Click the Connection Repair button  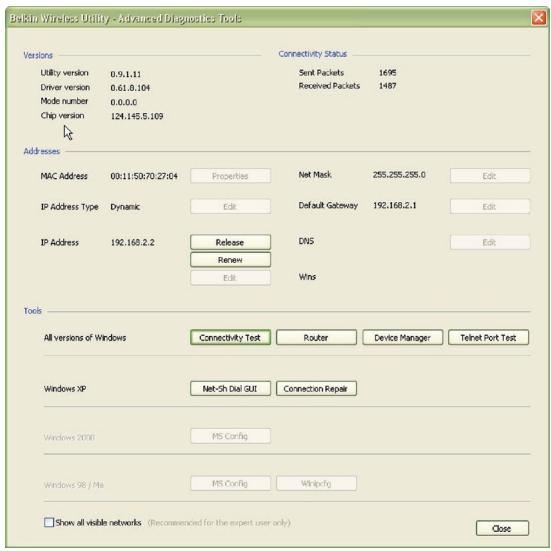[316, 388]
